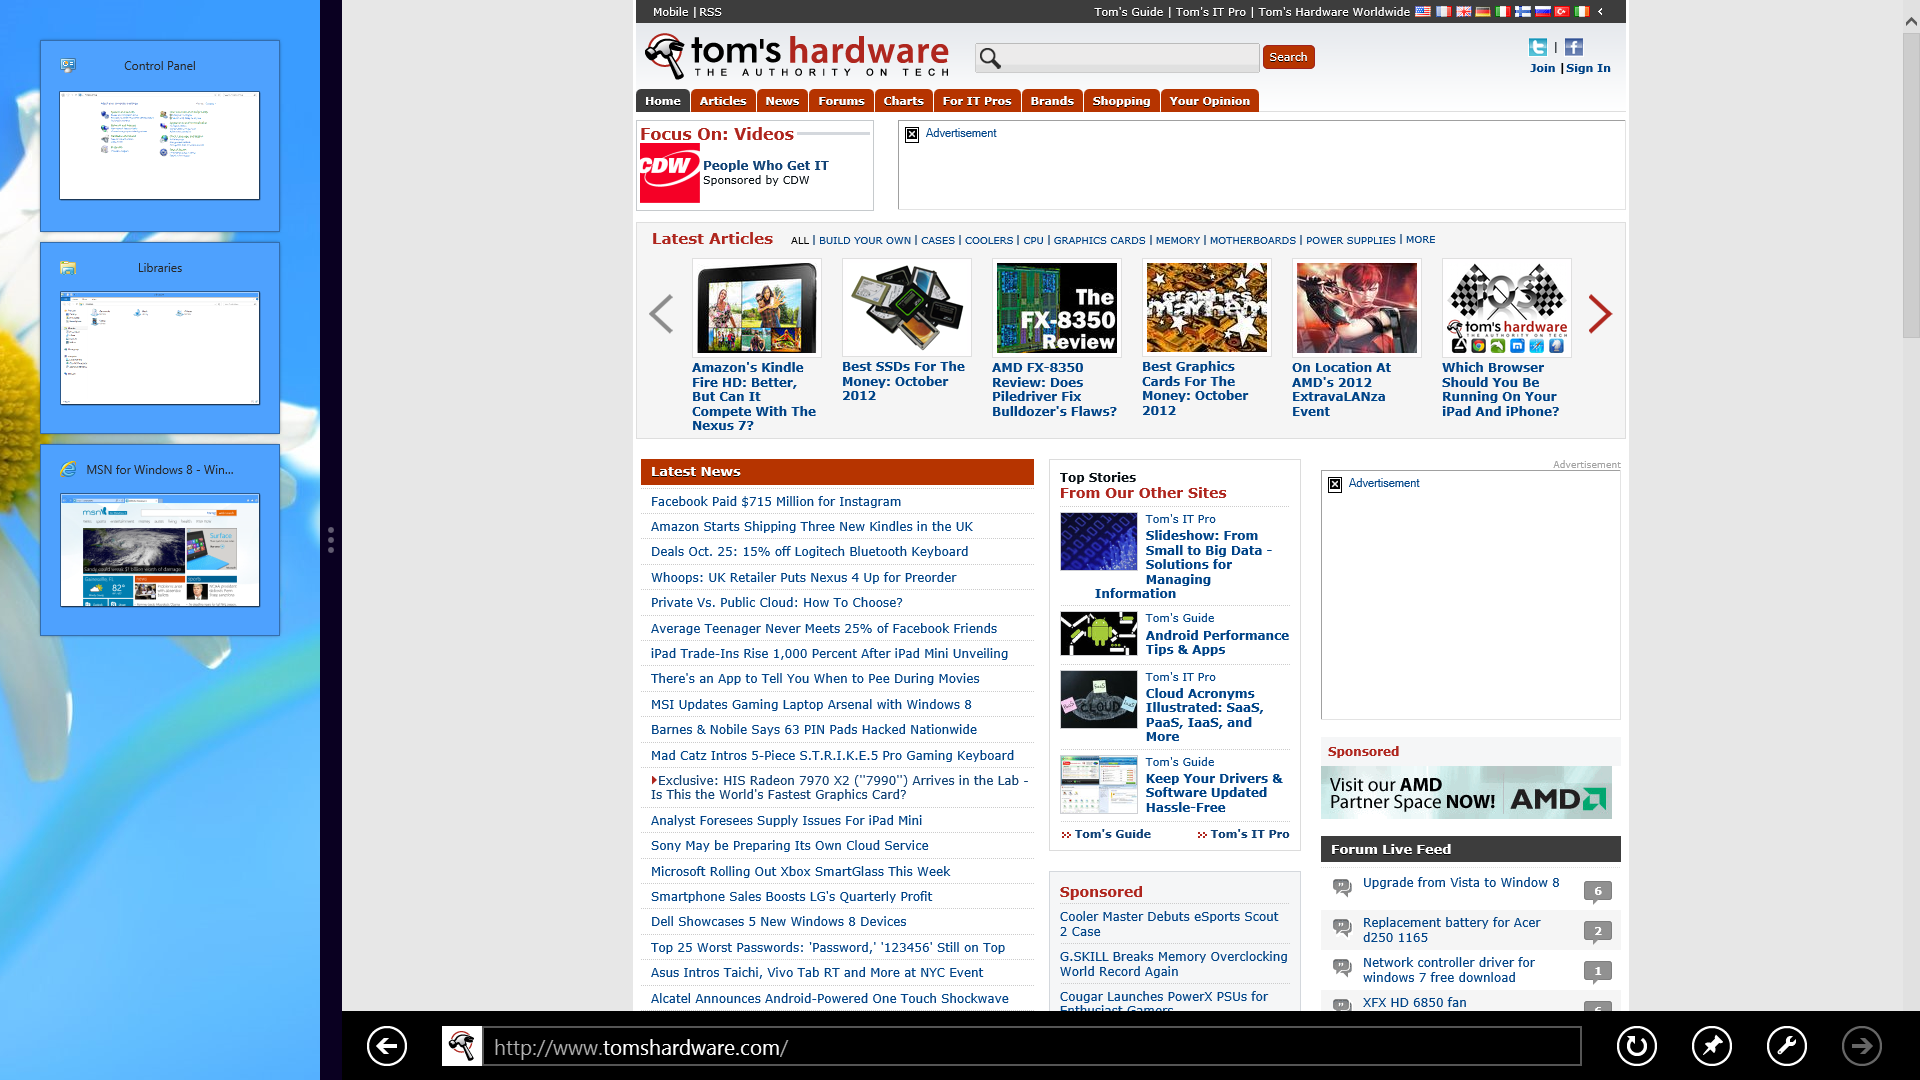Click the refresh page icon
This screenshot has width=1920, height=1080.
coord(1636,1046)
